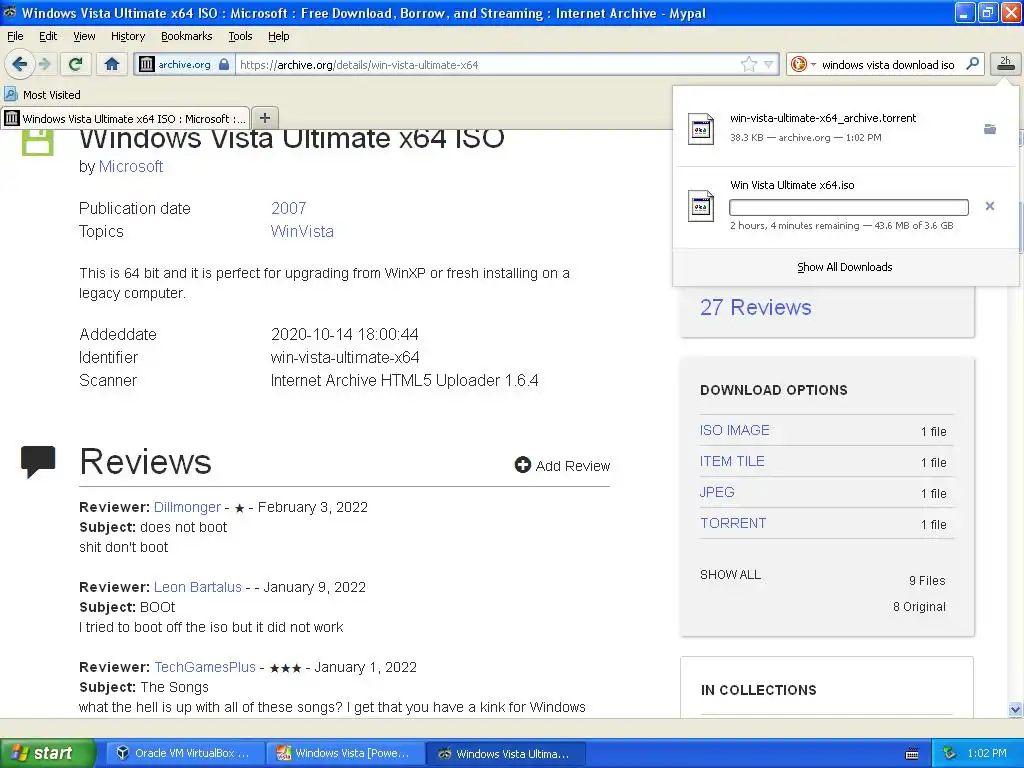Open the 2007 publication date link
This screenshot has width=1024, height=768.
pos(289,208)
